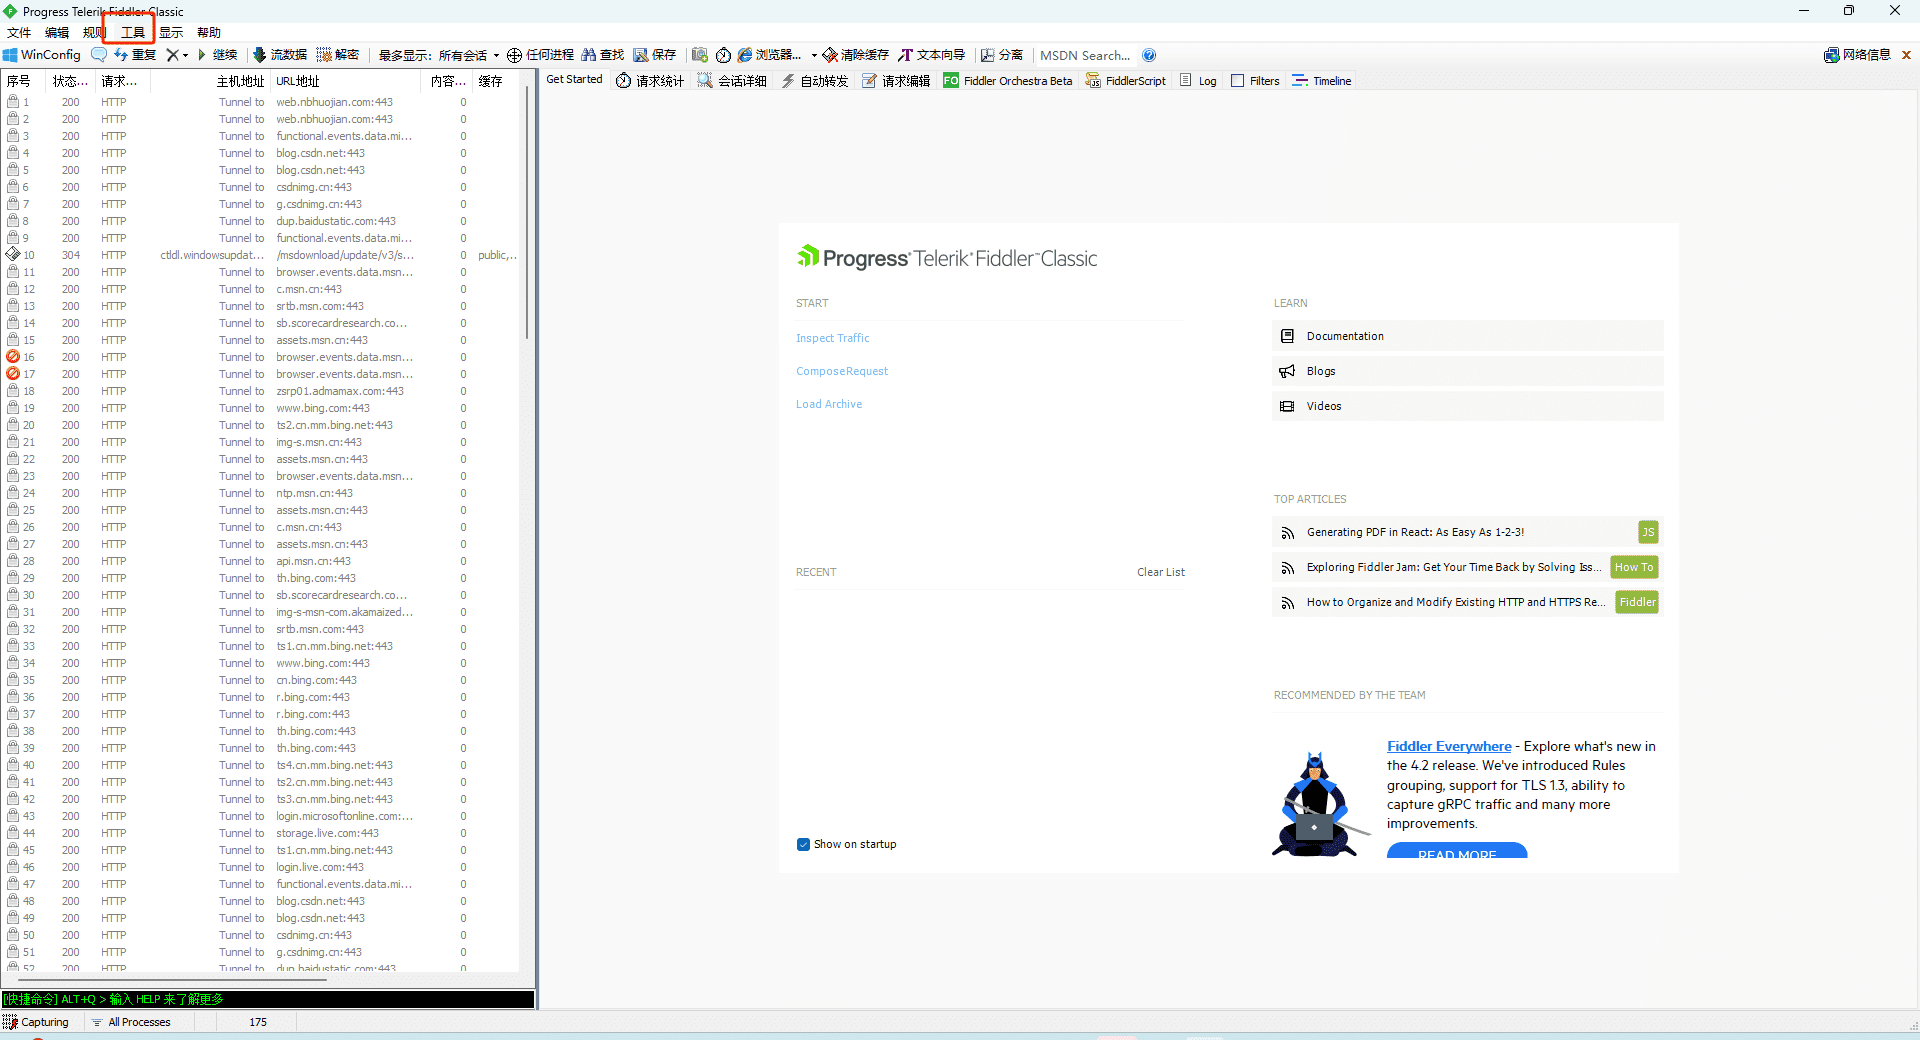Screen dimensions: 1920x1040
Task: Open the 帮助 menu
Action: coord(209,32)
